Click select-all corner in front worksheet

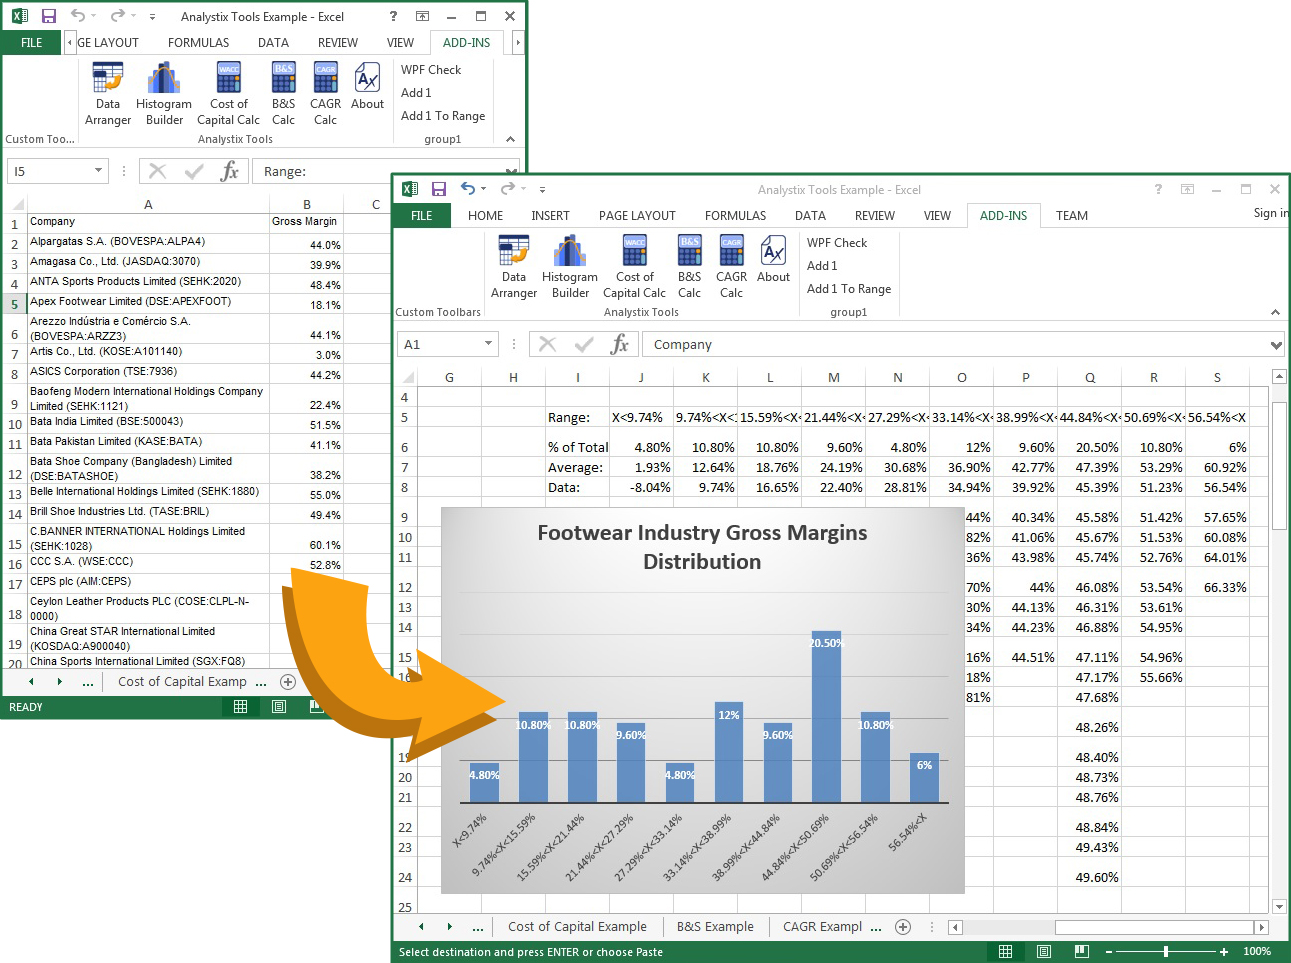tap(406, 377)
